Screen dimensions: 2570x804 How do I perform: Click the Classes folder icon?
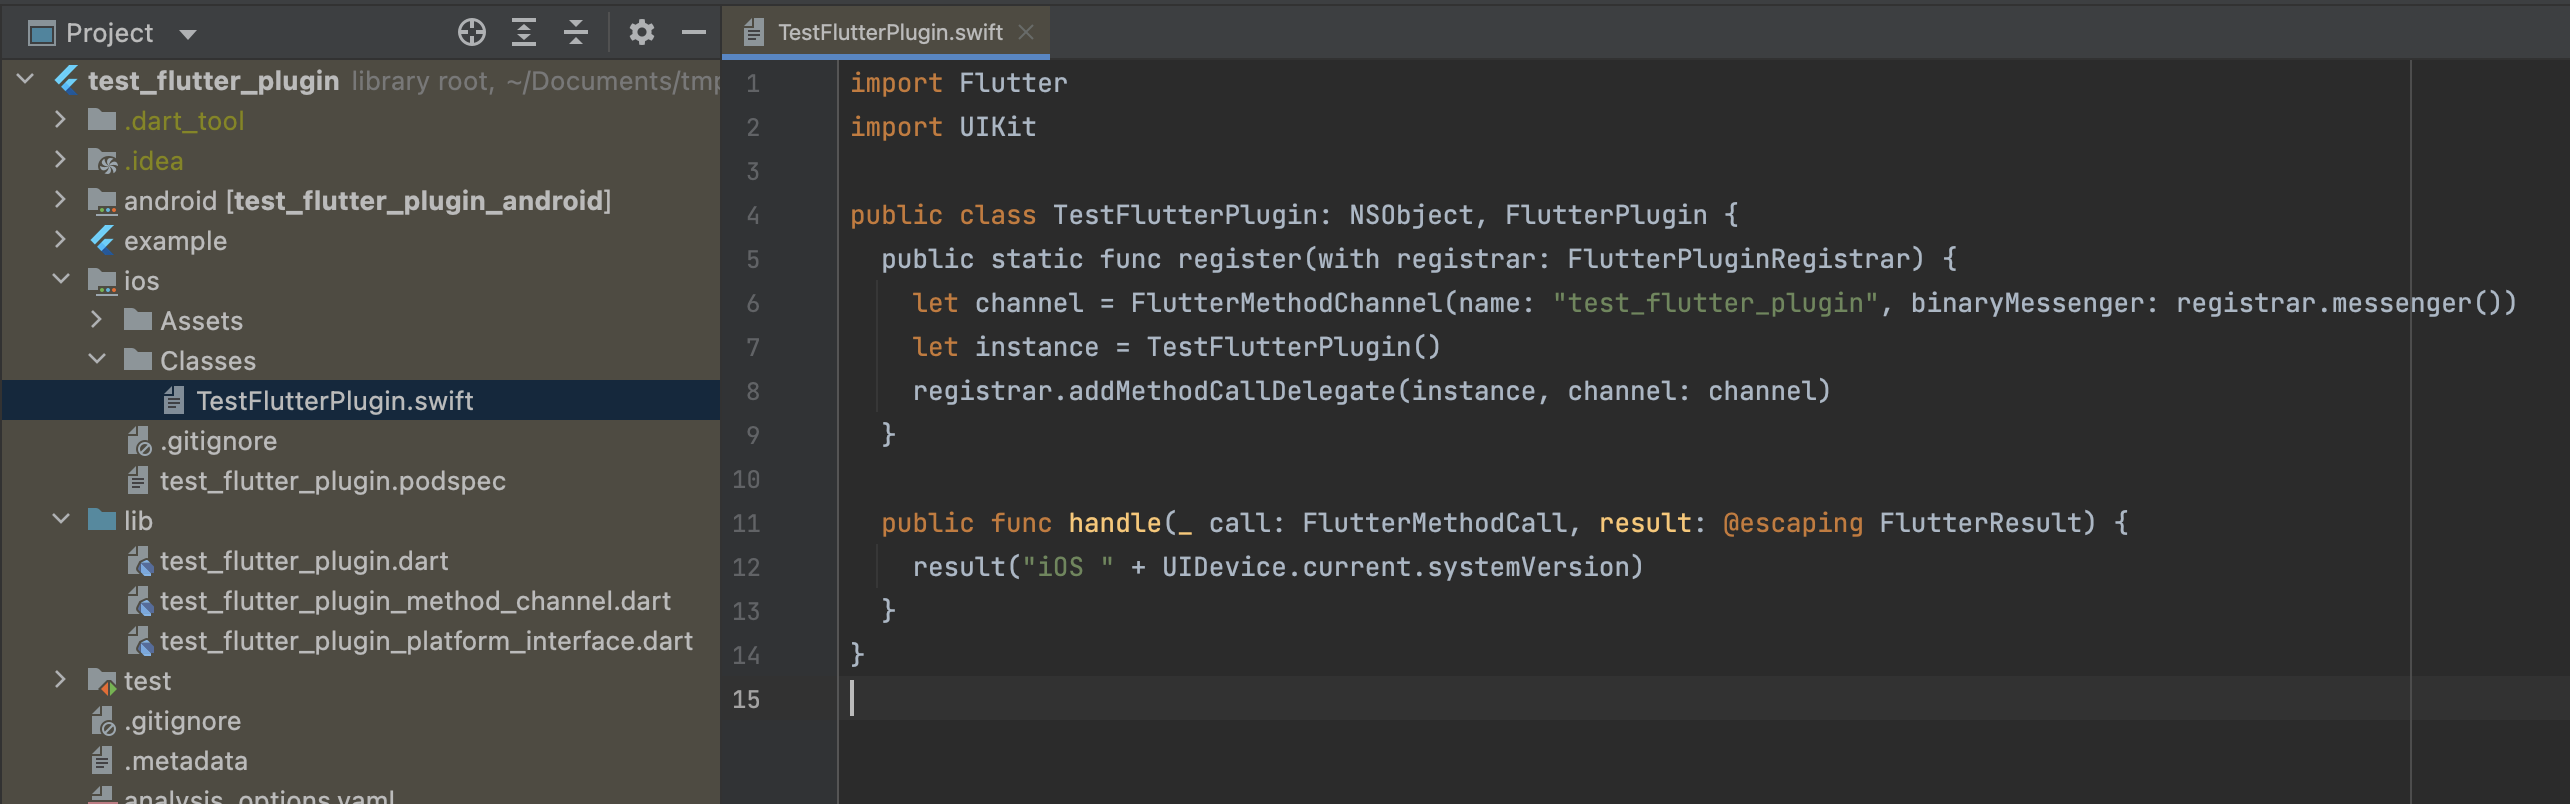point(138,360)
